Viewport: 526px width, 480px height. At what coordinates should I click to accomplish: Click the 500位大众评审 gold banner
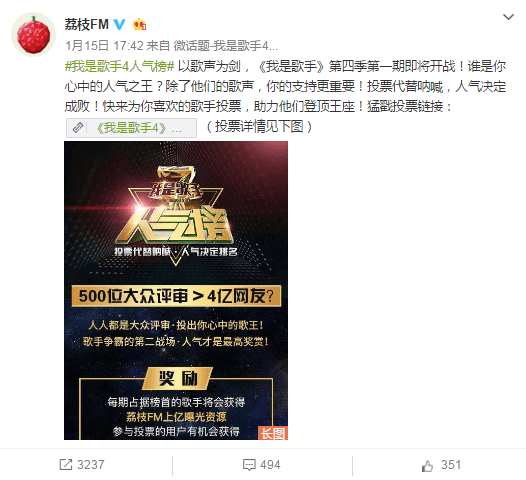click(176, 296)
